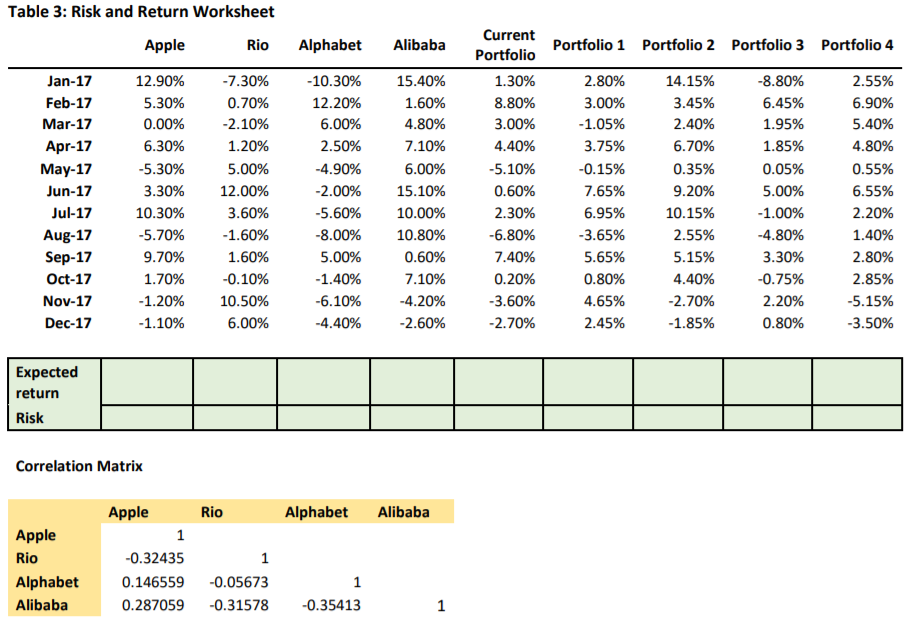Select the Expected return row label
The width and height of the screenshot is (907, 636).
pyautogui.click(x=47, y=382)
